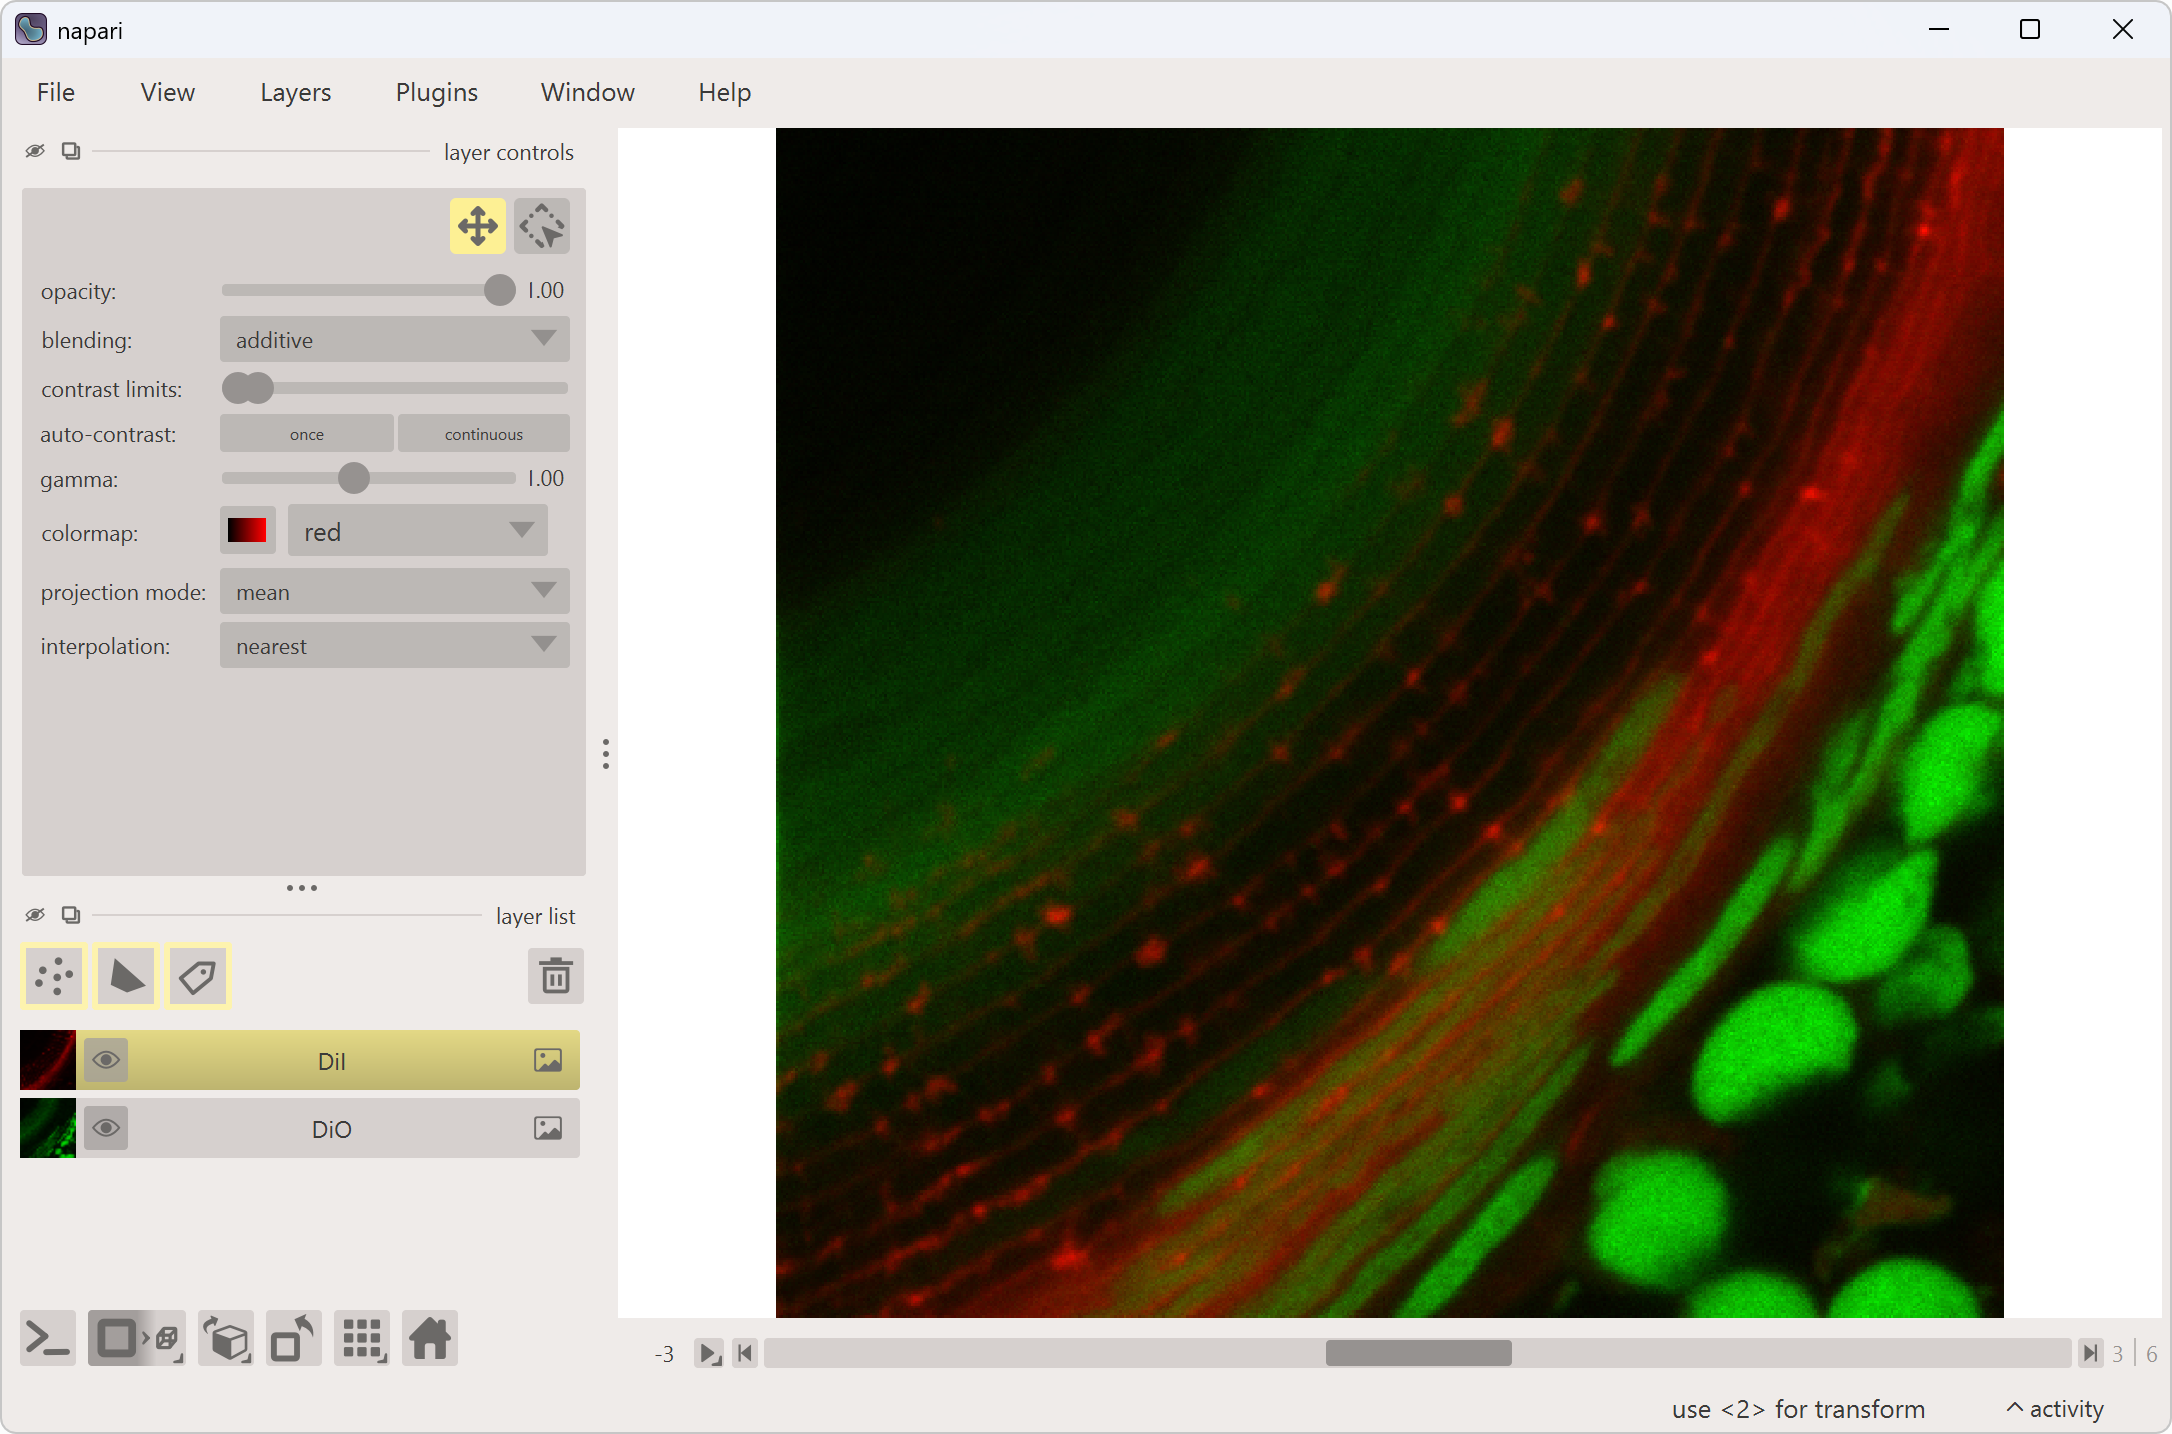Click the axis label -3

click(x=665, y=1354)
